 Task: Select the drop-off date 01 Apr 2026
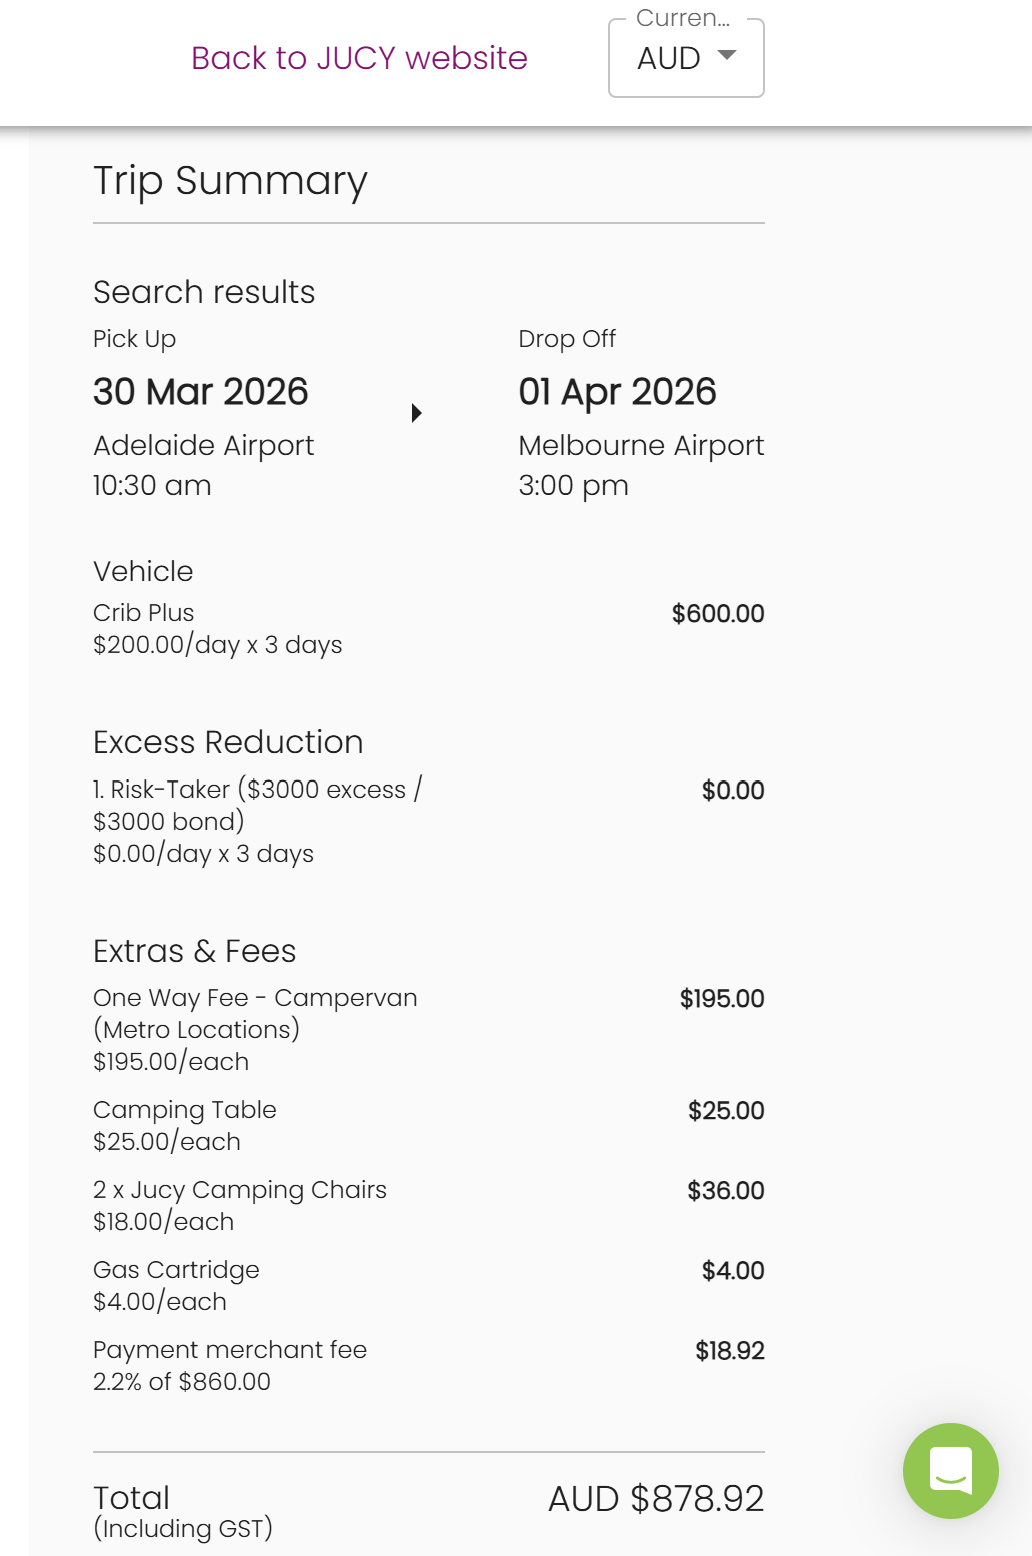(x=617, y=392)
